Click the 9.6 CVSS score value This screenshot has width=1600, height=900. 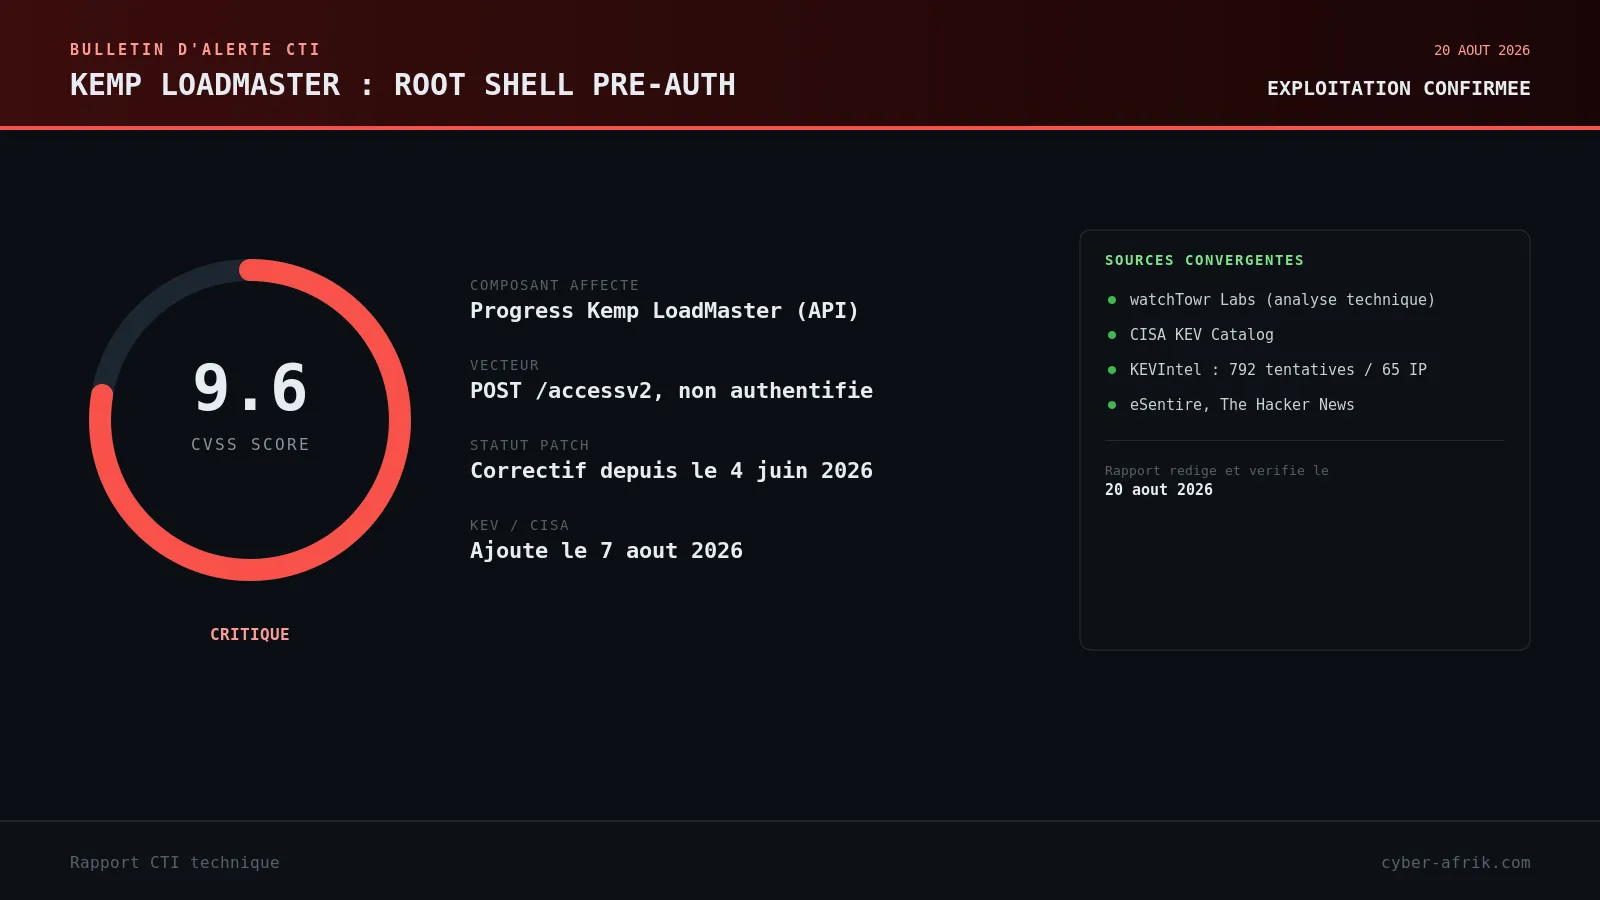pyautogui.click(x=250, y=388)
